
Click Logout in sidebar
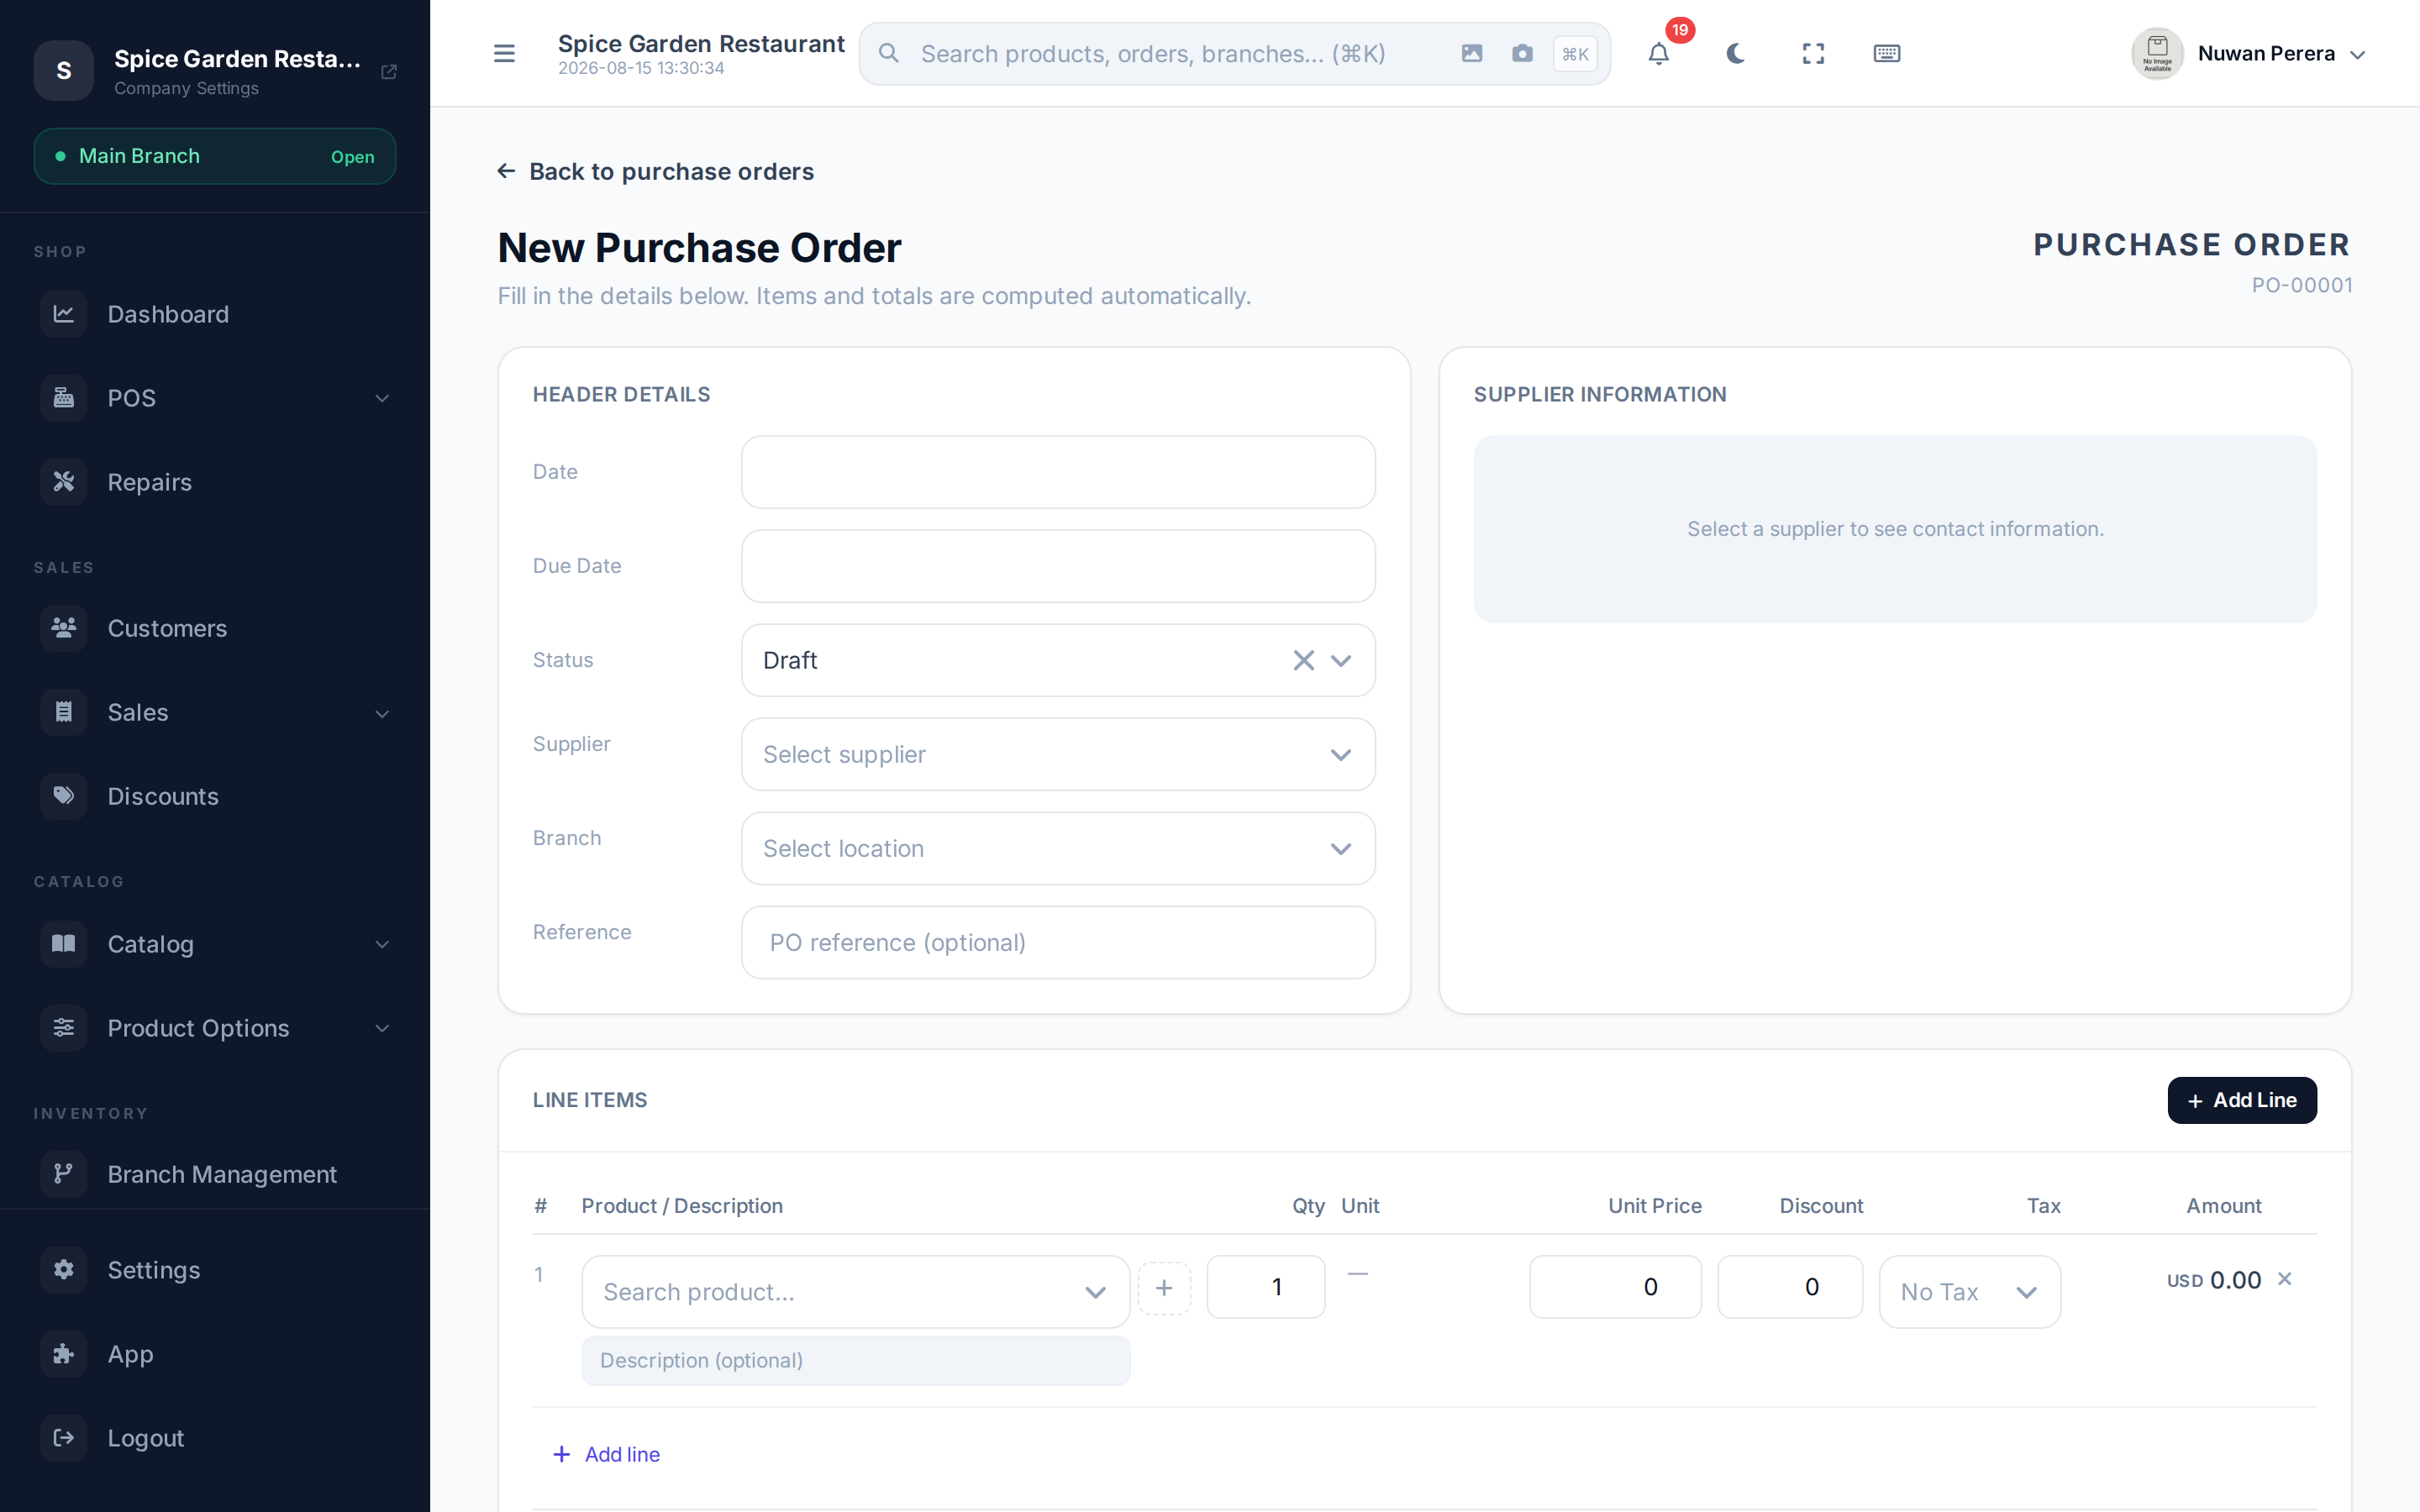[x=215, y=1438]
